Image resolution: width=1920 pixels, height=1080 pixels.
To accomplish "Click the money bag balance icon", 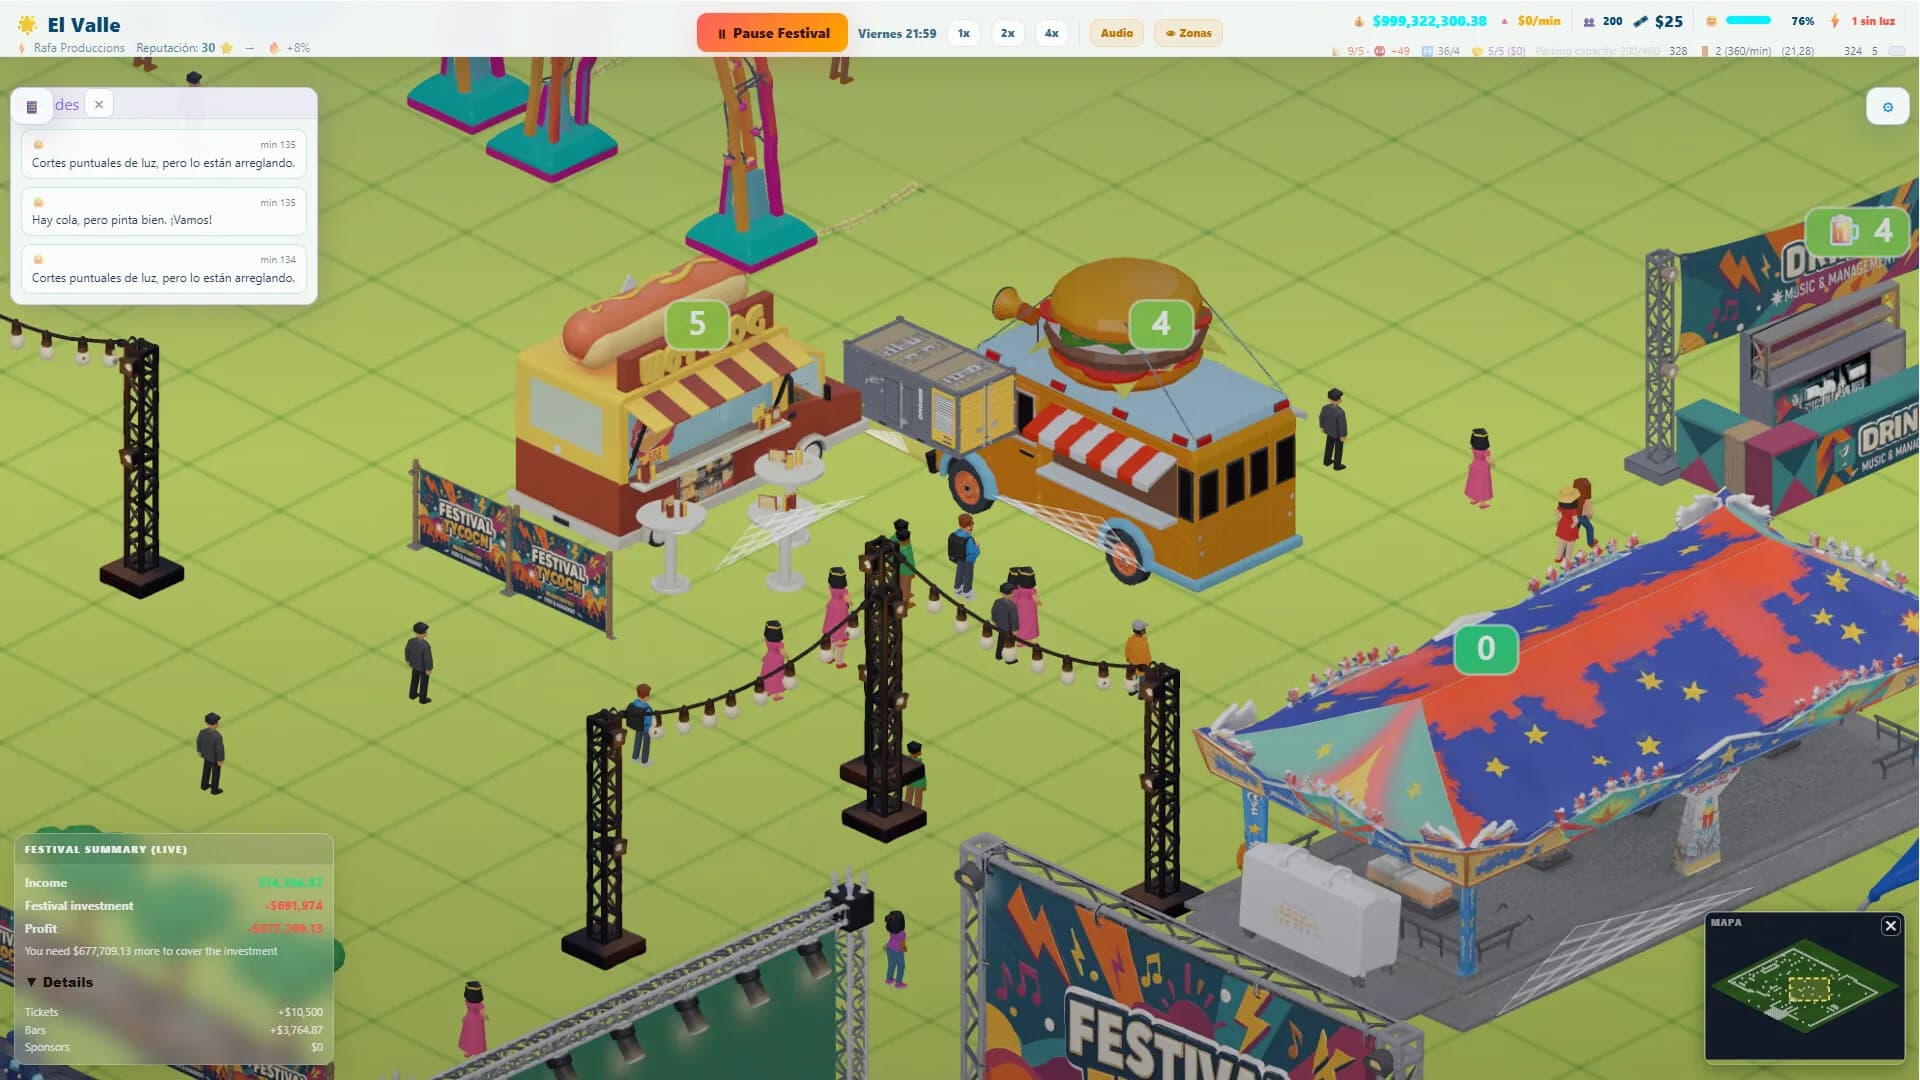I will click(1359, 21).
